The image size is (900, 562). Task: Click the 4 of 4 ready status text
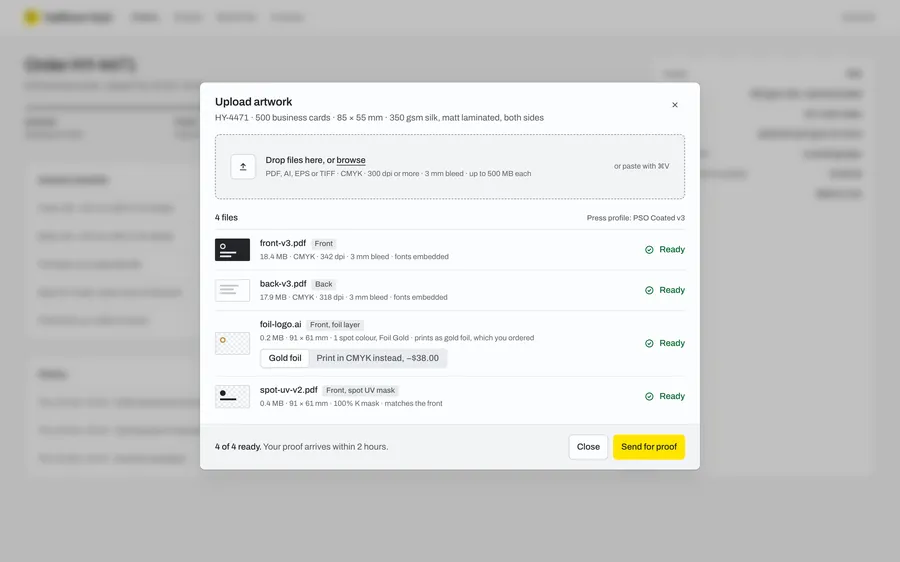pyautogui.click(x=238, y=447)
